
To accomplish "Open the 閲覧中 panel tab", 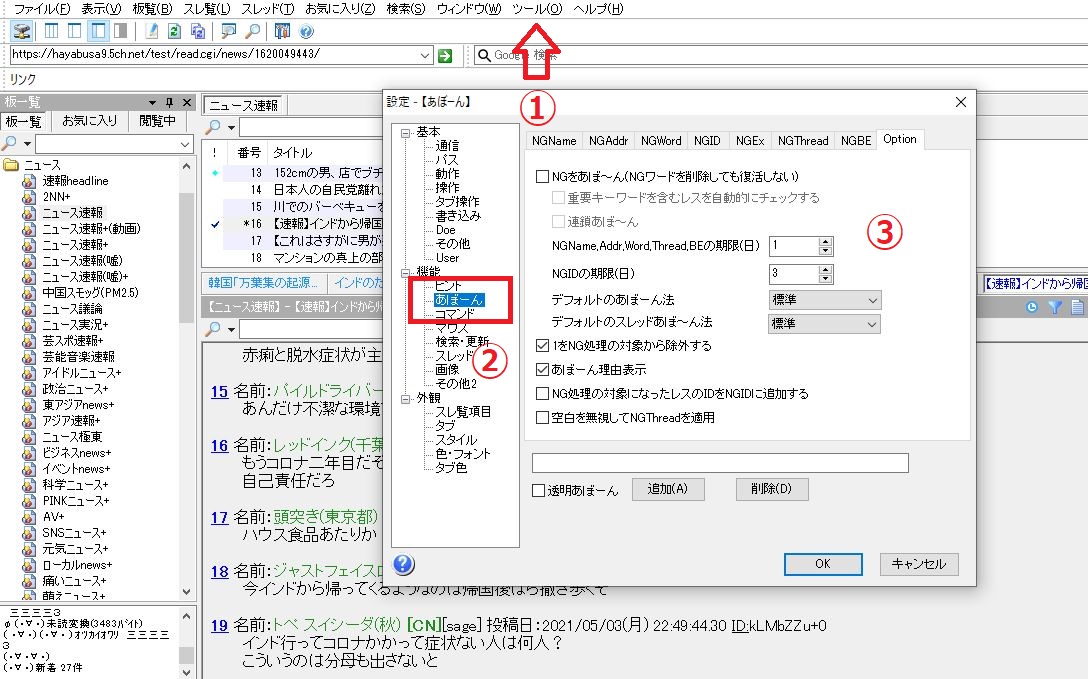I will coord(158,121).
